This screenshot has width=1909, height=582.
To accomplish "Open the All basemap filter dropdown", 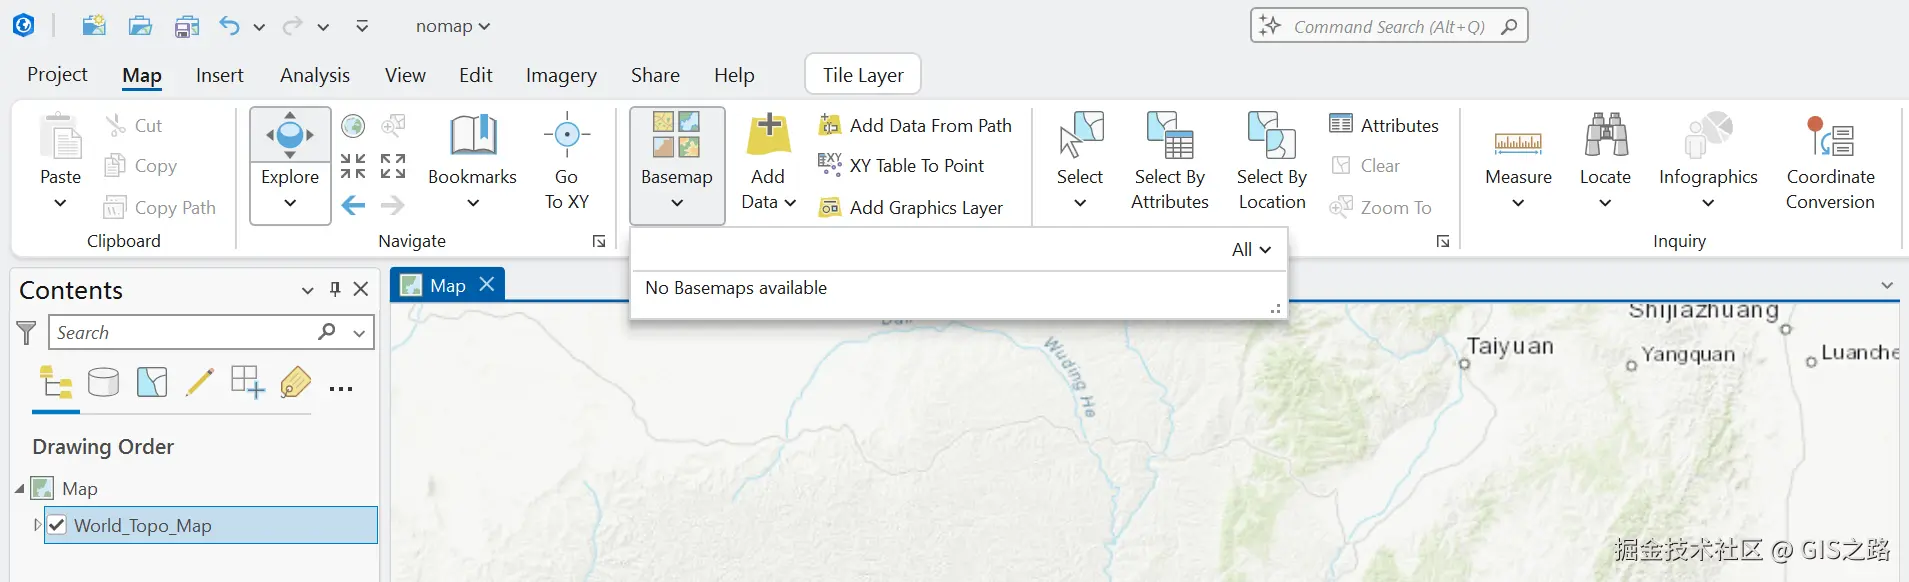I will [x=1251, y=249].
